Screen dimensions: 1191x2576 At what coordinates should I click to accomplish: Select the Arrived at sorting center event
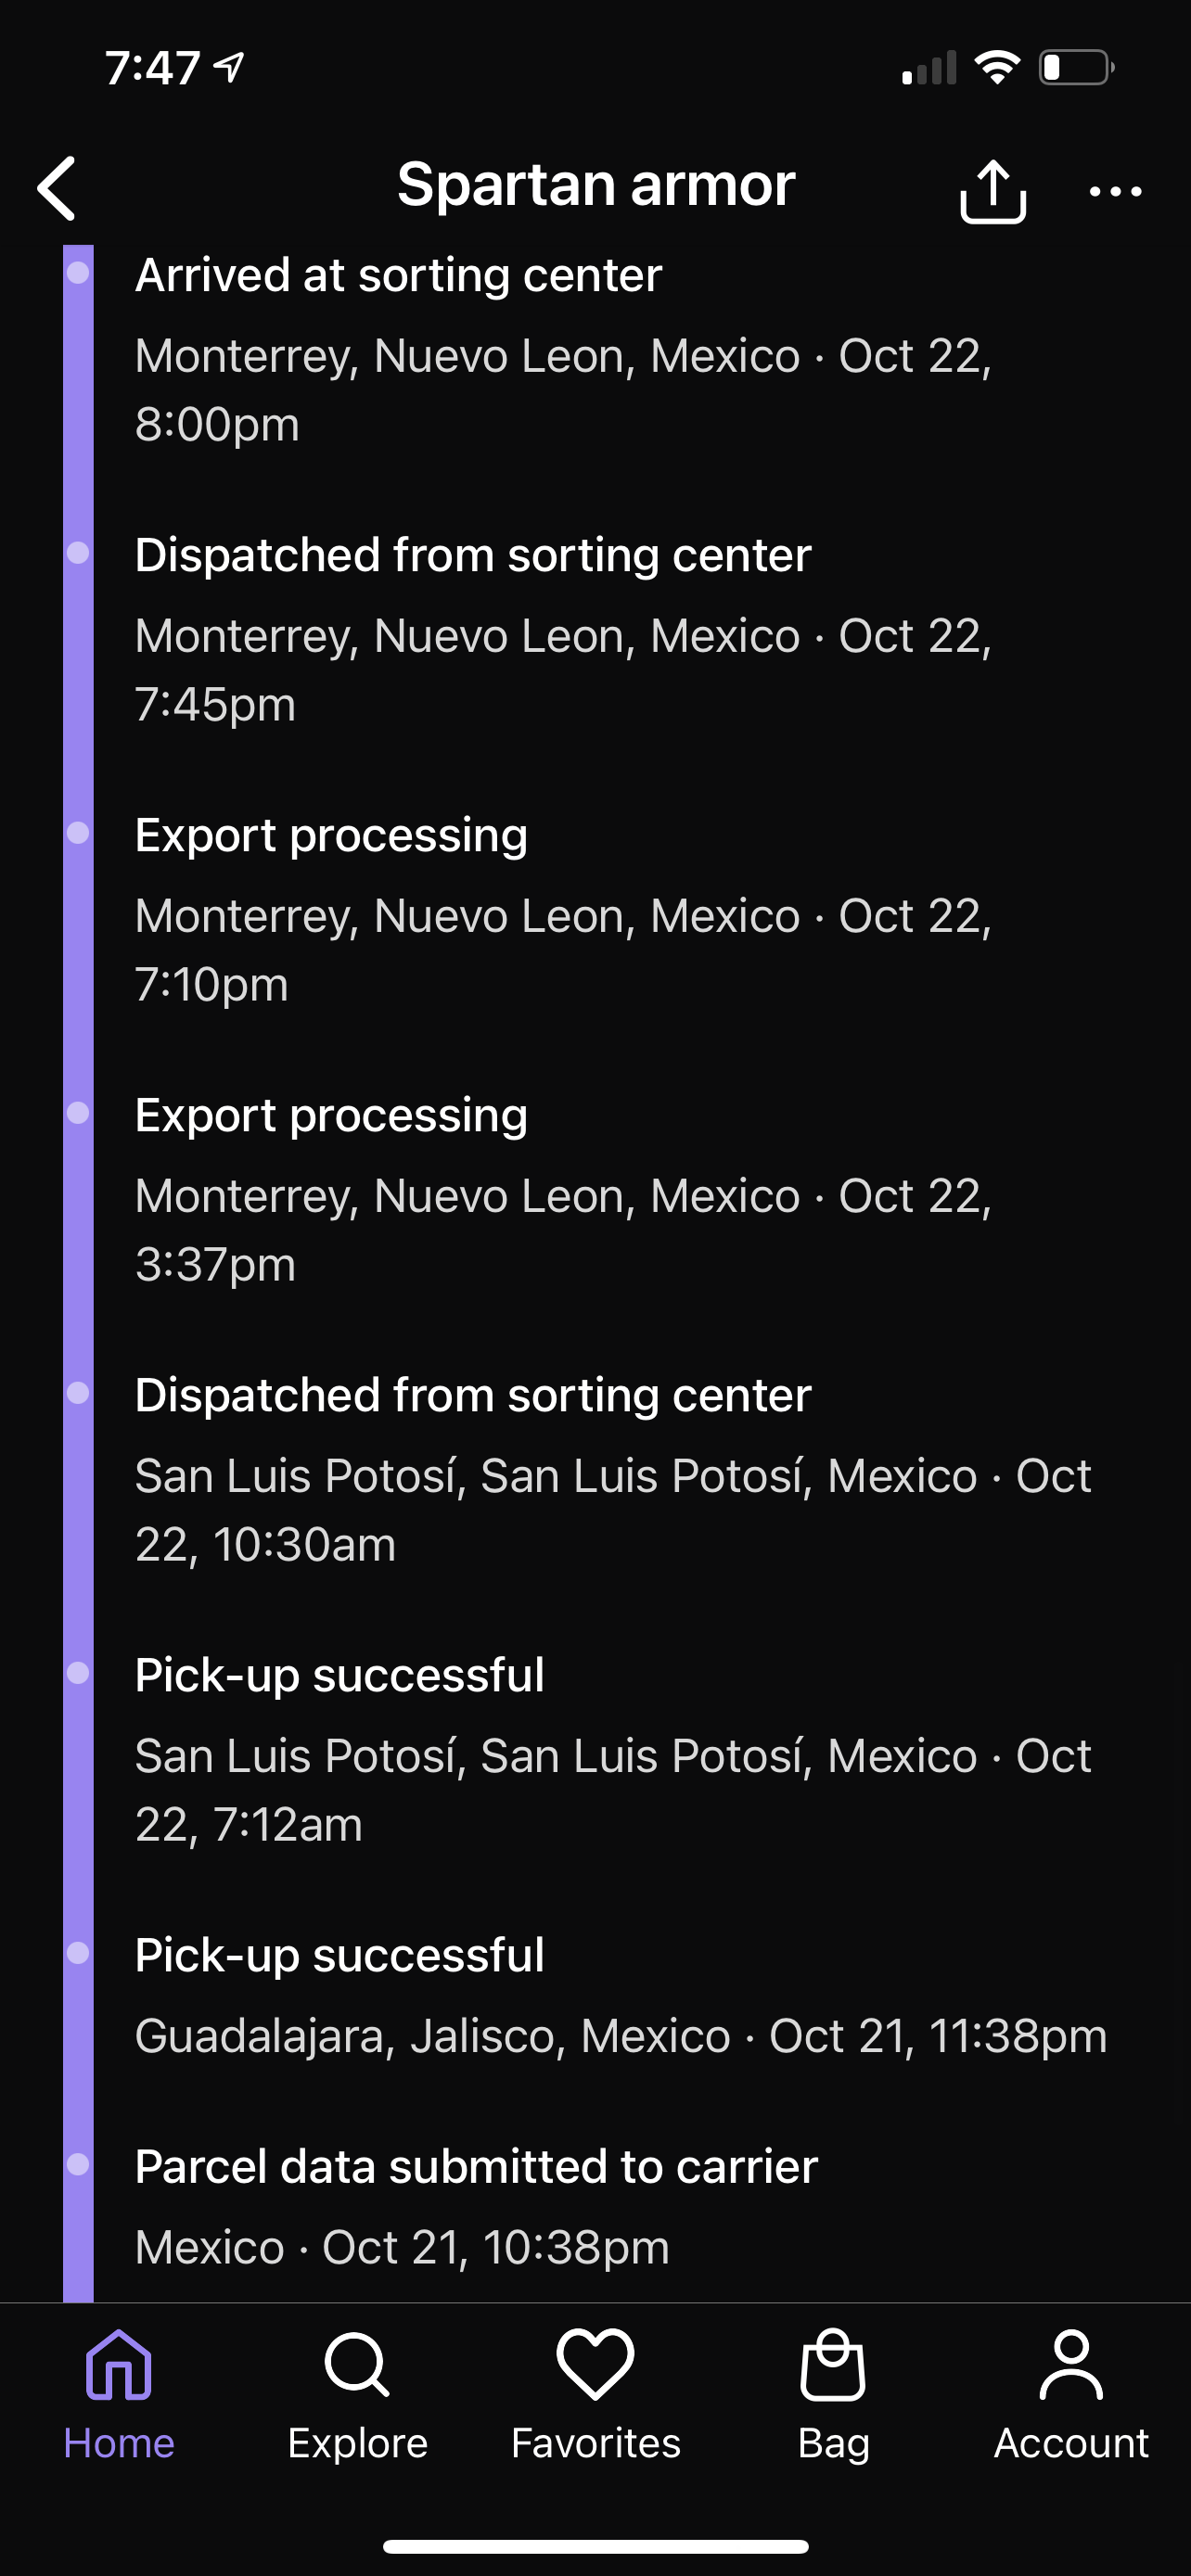pos(398,275)
